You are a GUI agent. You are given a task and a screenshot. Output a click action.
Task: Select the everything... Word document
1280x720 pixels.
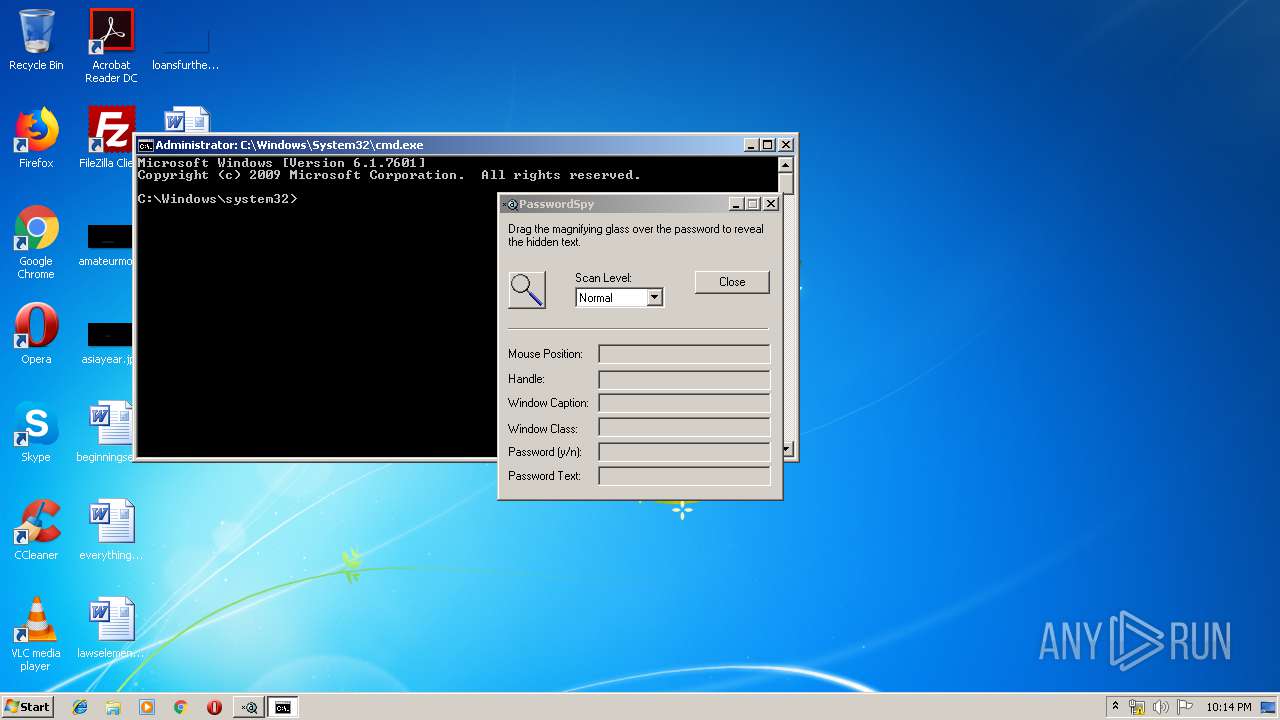tap(111, 530)
